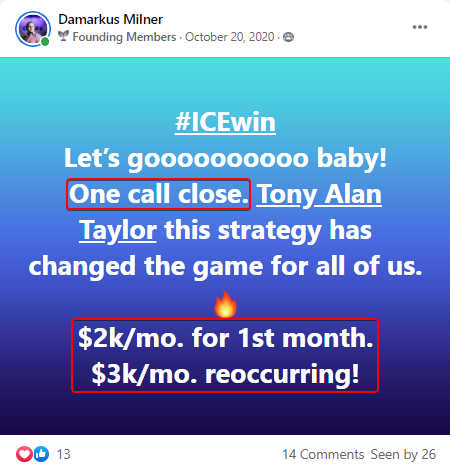Click the underlined Taylor tag text

(x=118, y=230)
